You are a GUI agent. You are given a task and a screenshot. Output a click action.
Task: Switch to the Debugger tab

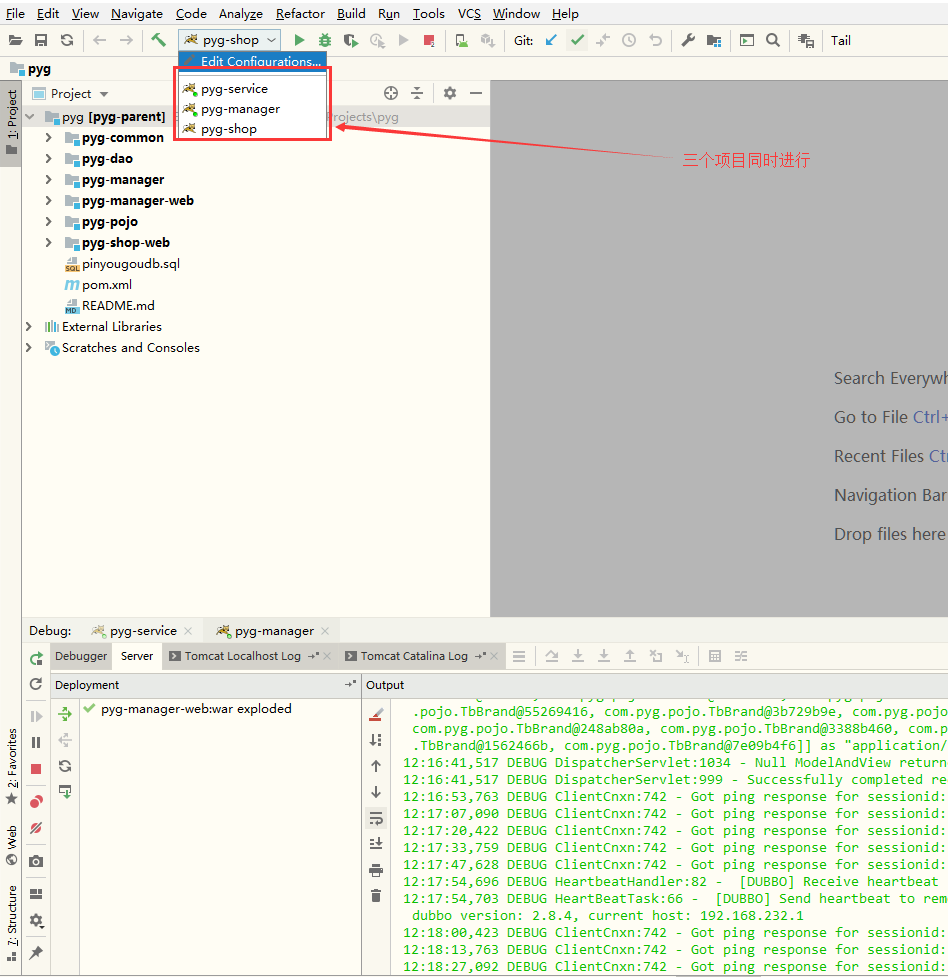click(x=81, y=656)
